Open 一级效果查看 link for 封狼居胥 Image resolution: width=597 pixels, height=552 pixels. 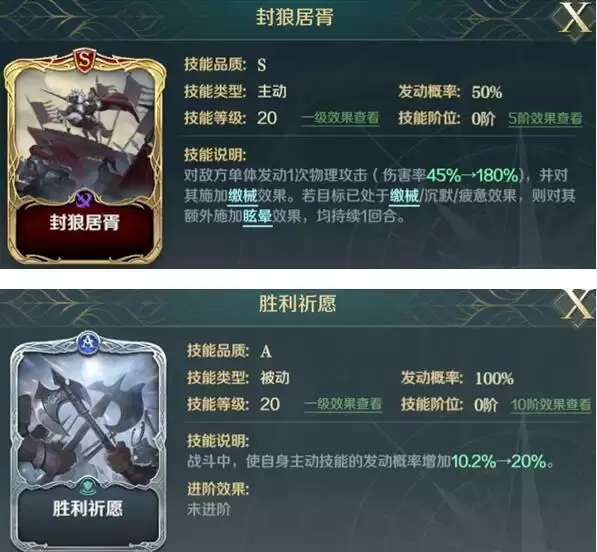click(x=340, y=118)
